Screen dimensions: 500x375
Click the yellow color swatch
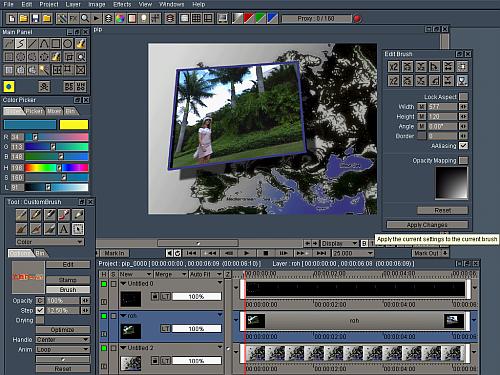coord(74,125)
